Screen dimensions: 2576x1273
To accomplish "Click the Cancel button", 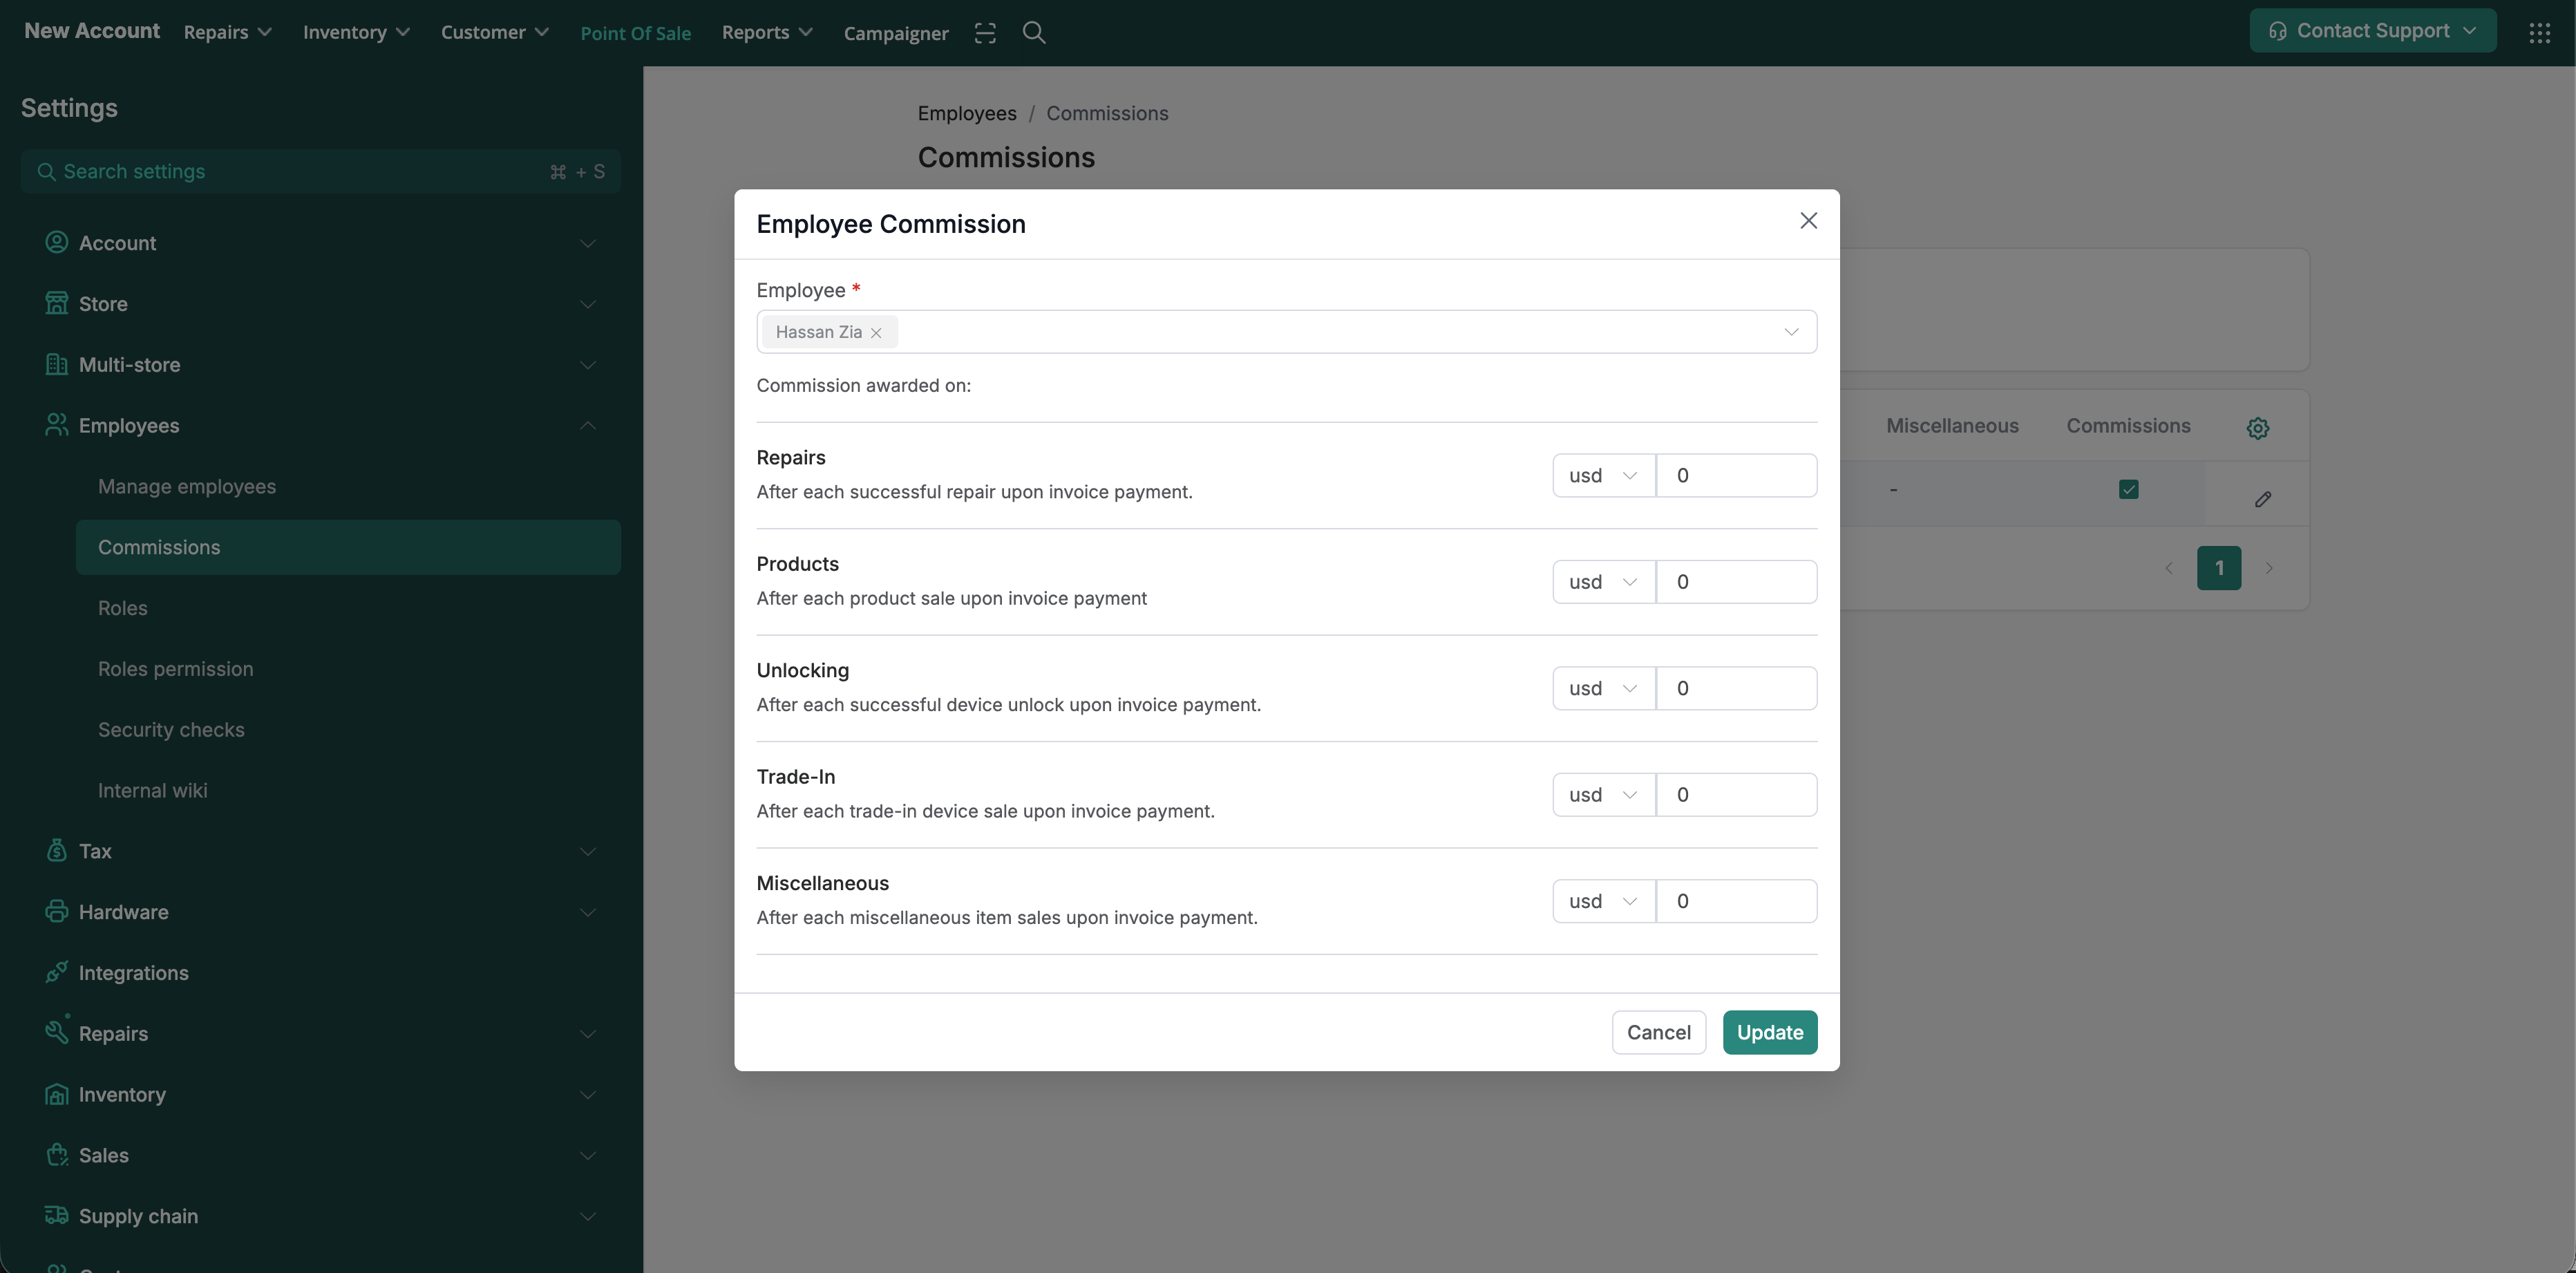I will 1658,1032.
